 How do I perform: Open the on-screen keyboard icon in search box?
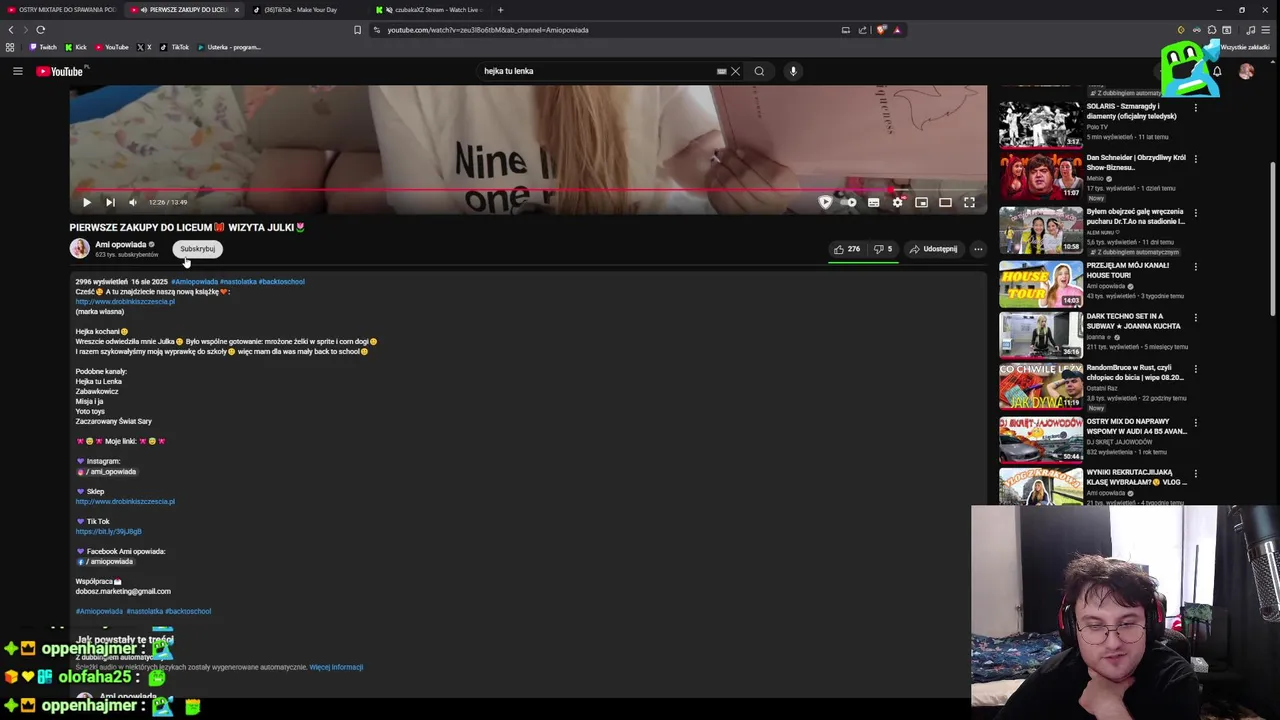click(x=721, y=71)
